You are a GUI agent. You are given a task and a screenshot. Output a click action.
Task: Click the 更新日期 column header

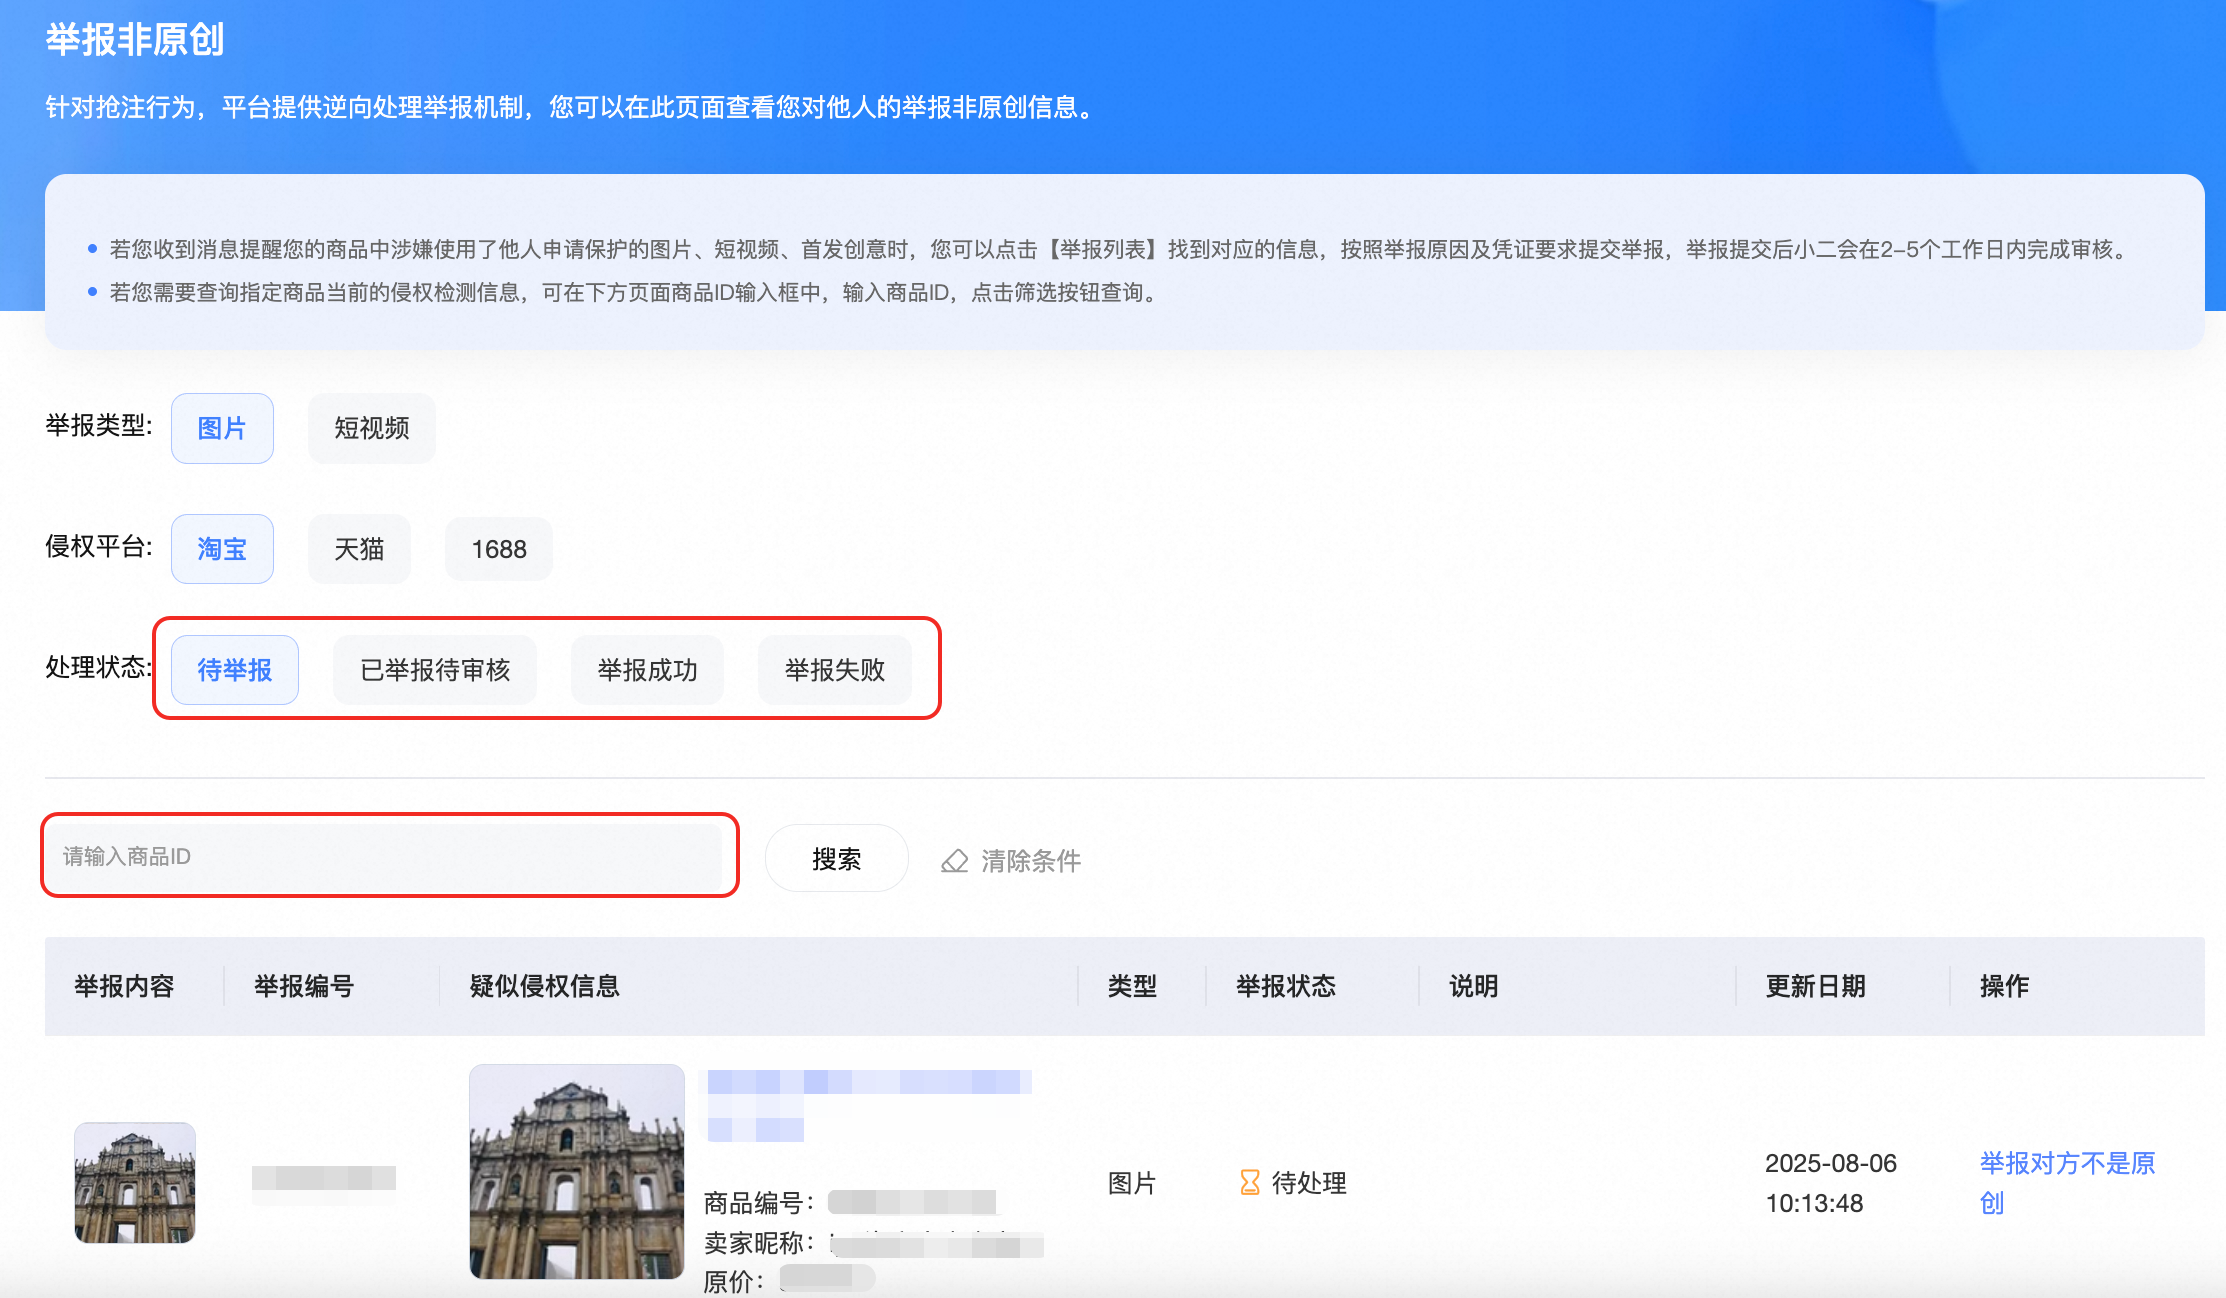[1816, 986]
